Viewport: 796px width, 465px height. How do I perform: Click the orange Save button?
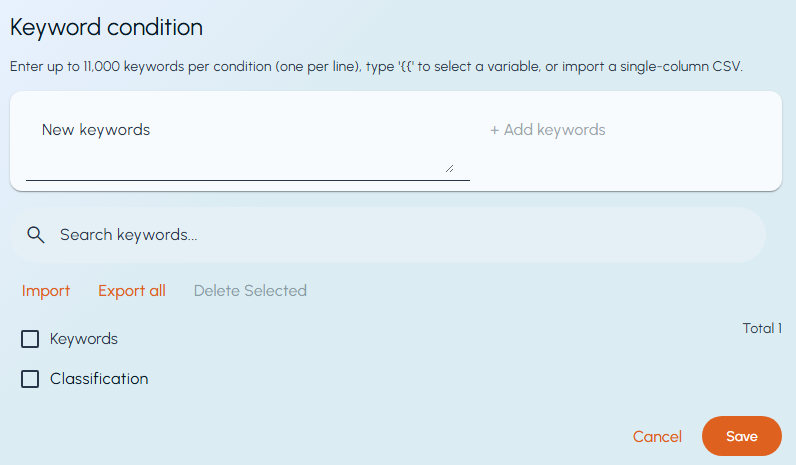pos(742,436)
